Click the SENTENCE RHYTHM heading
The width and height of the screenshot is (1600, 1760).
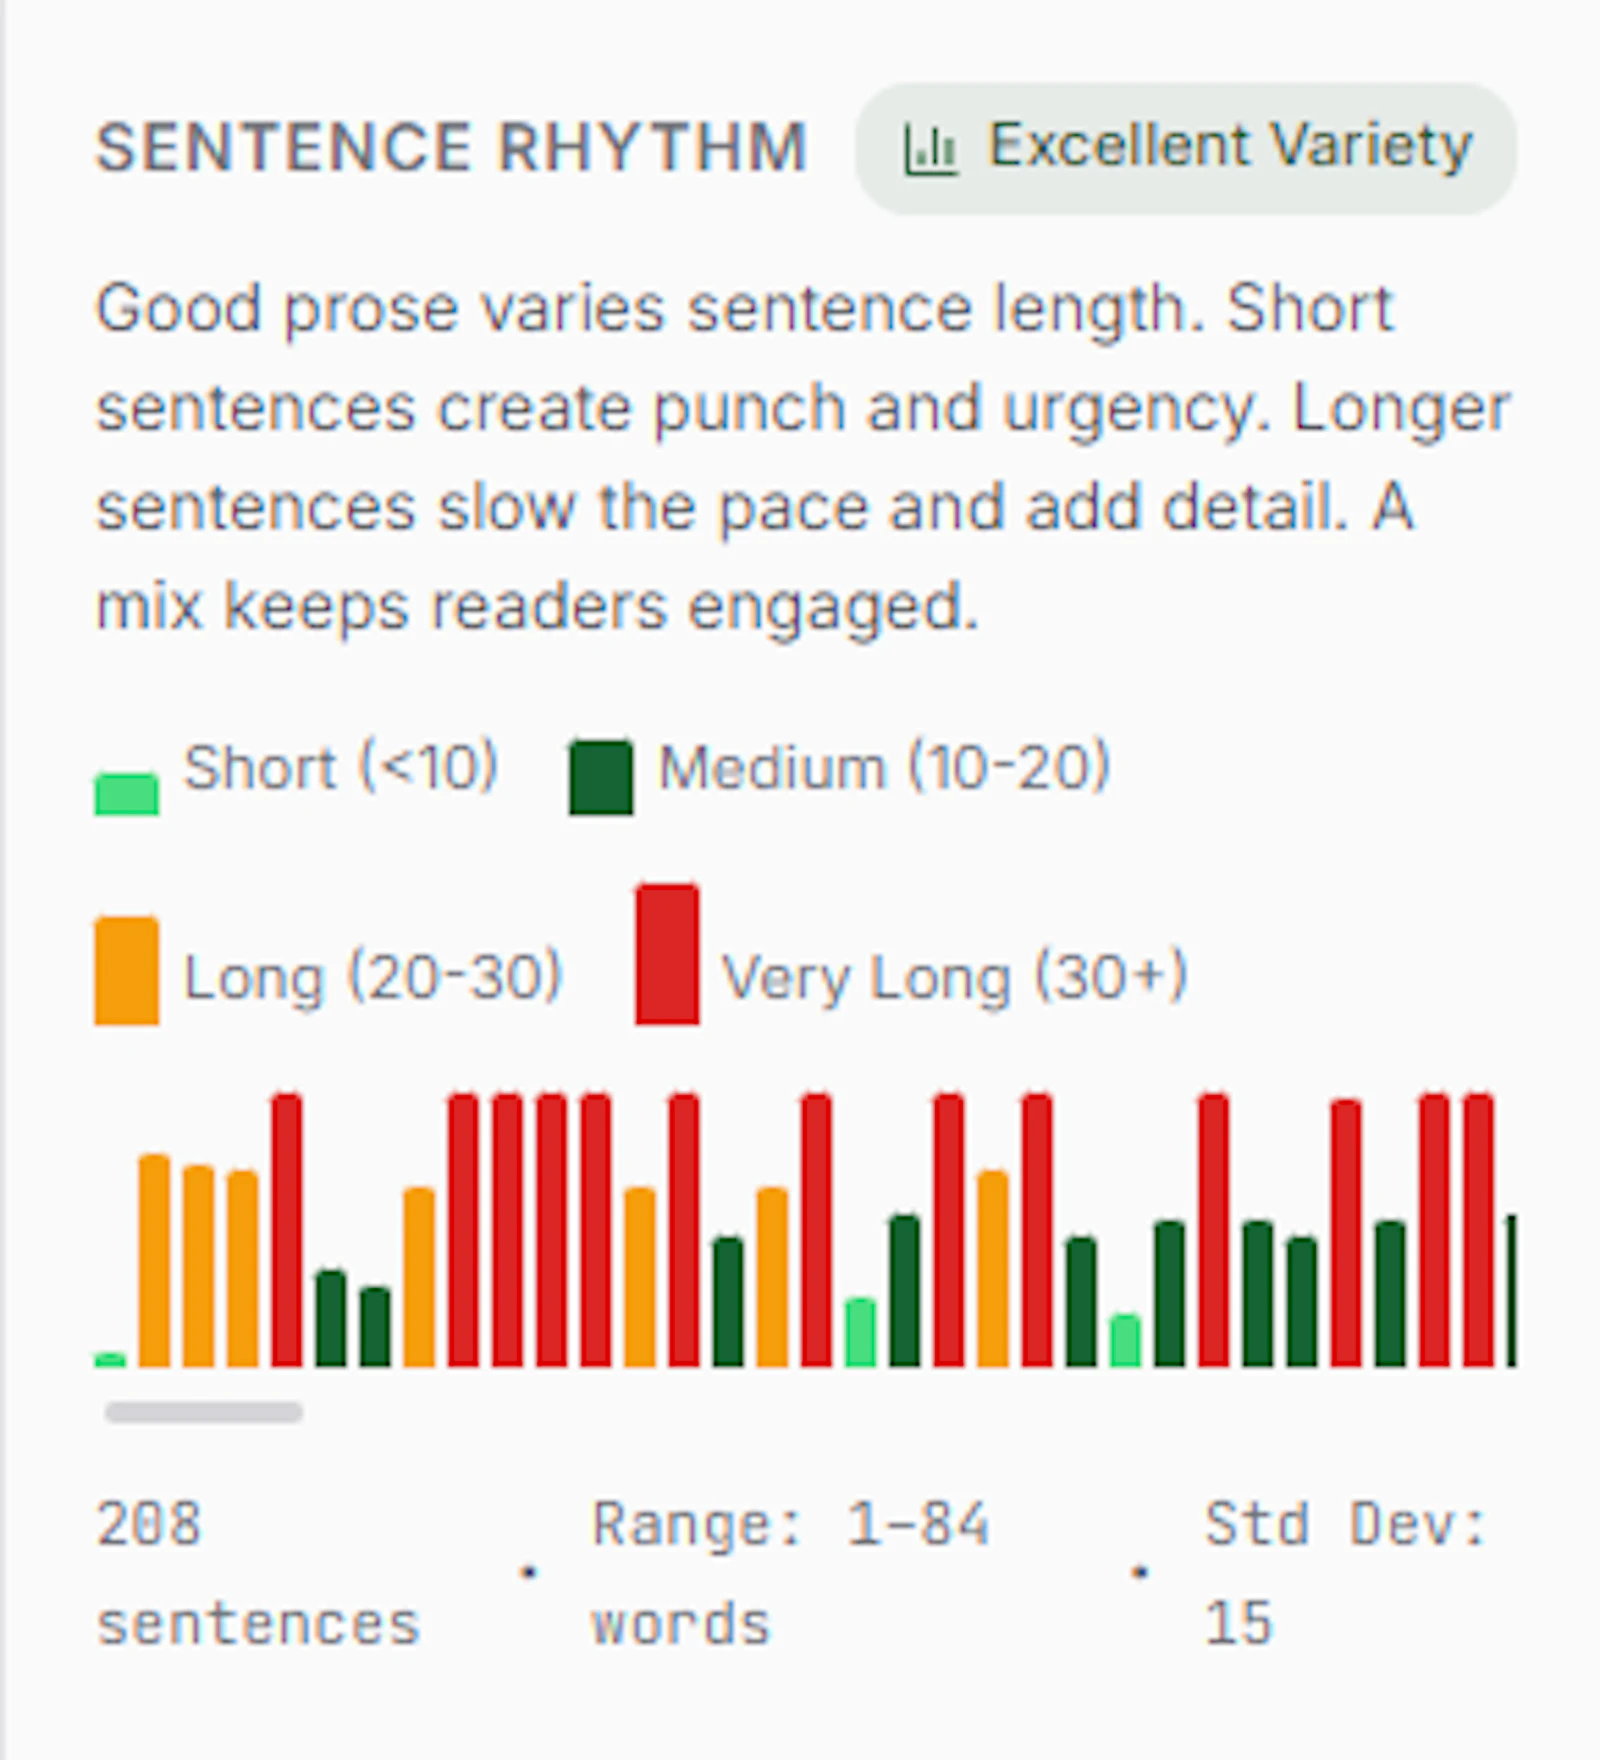pos(451,148)
